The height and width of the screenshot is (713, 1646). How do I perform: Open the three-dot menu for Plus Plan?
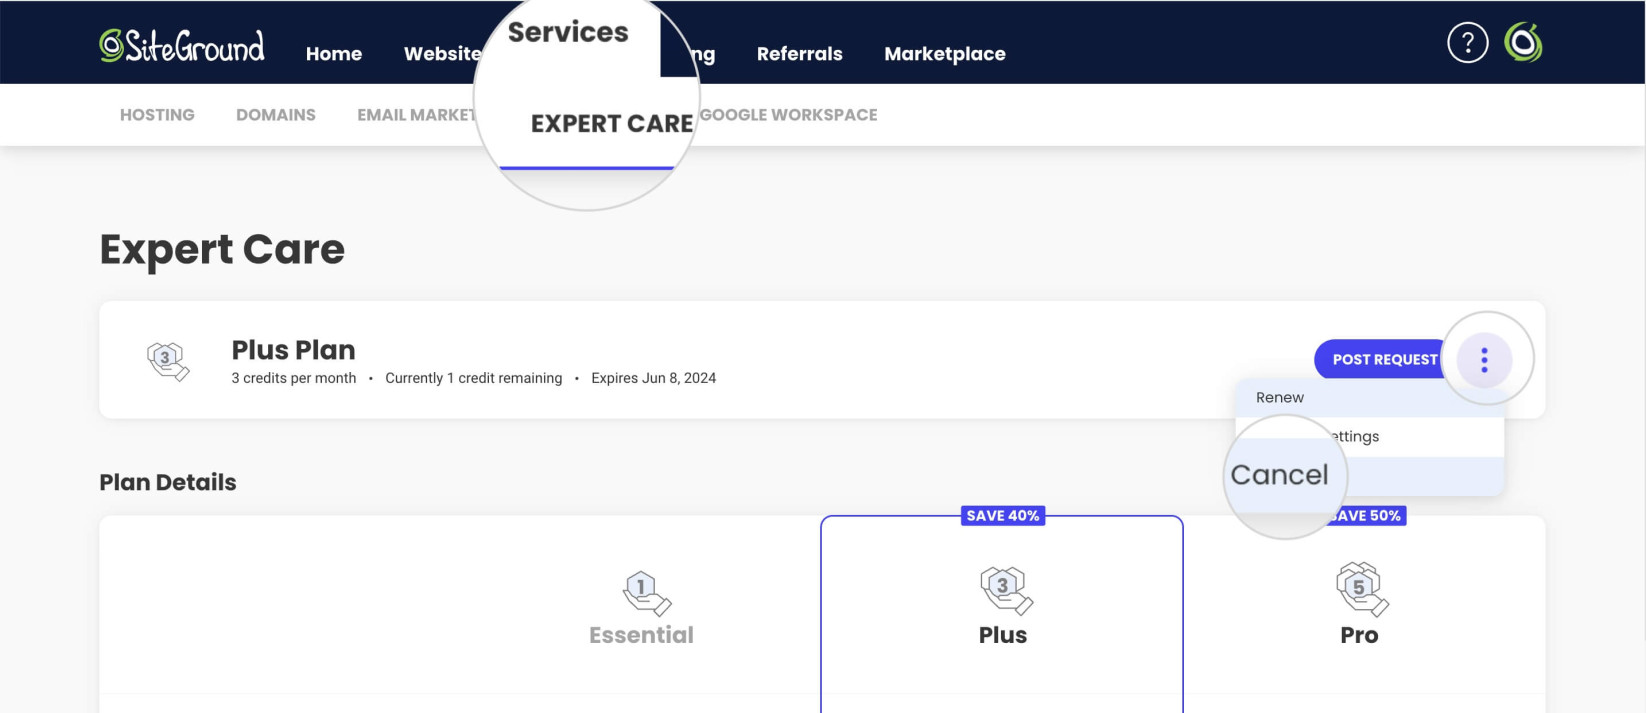coord(1484,360)
